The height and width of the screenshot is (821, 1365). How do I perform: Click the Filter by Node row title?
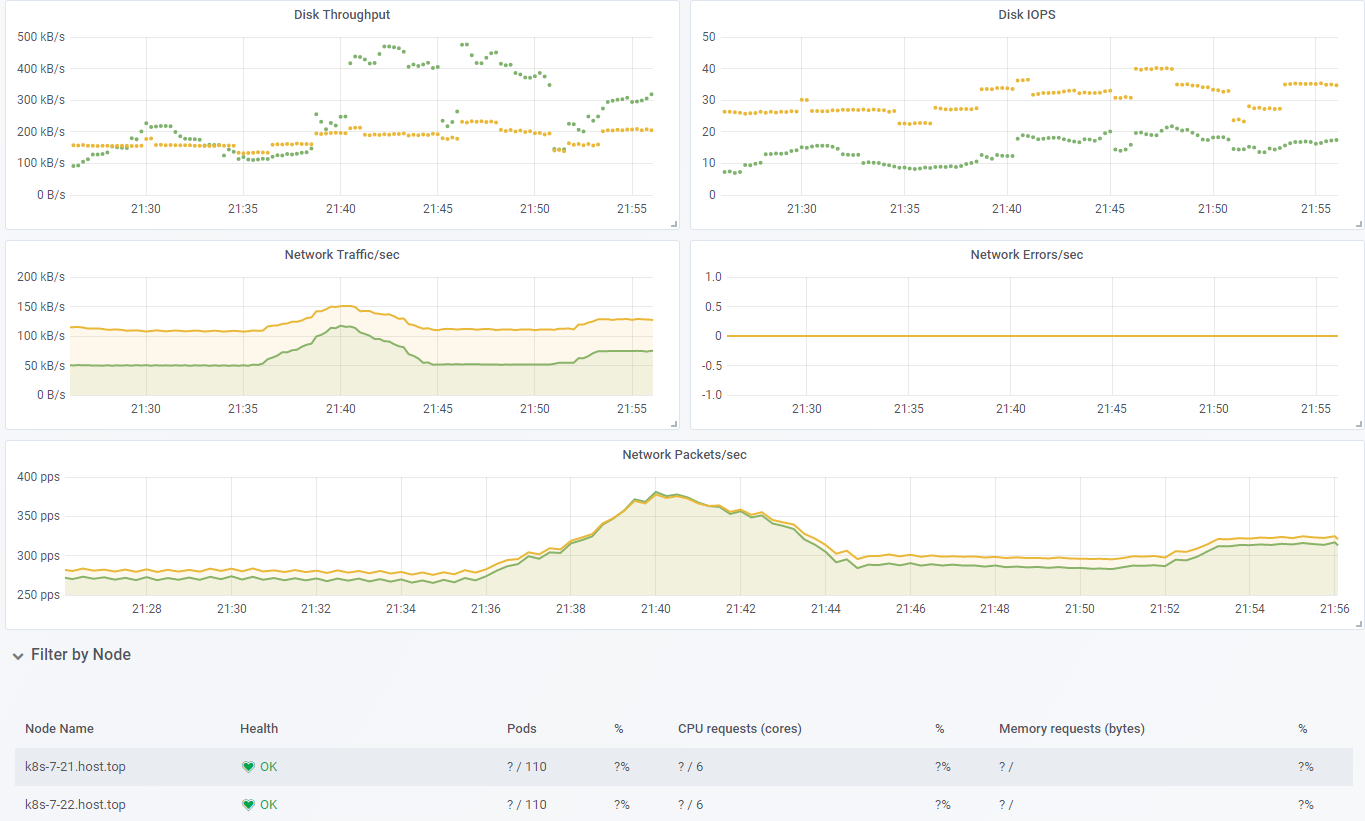click(81, 655)
